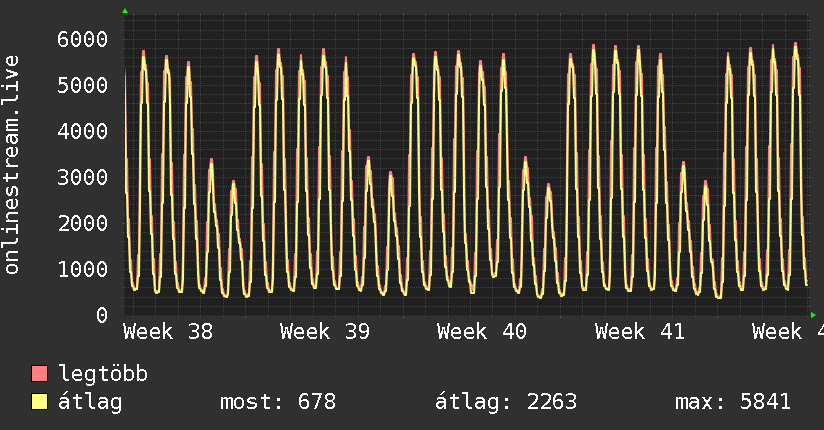Click the 5000 y-axis label

(x=83, y=85)
